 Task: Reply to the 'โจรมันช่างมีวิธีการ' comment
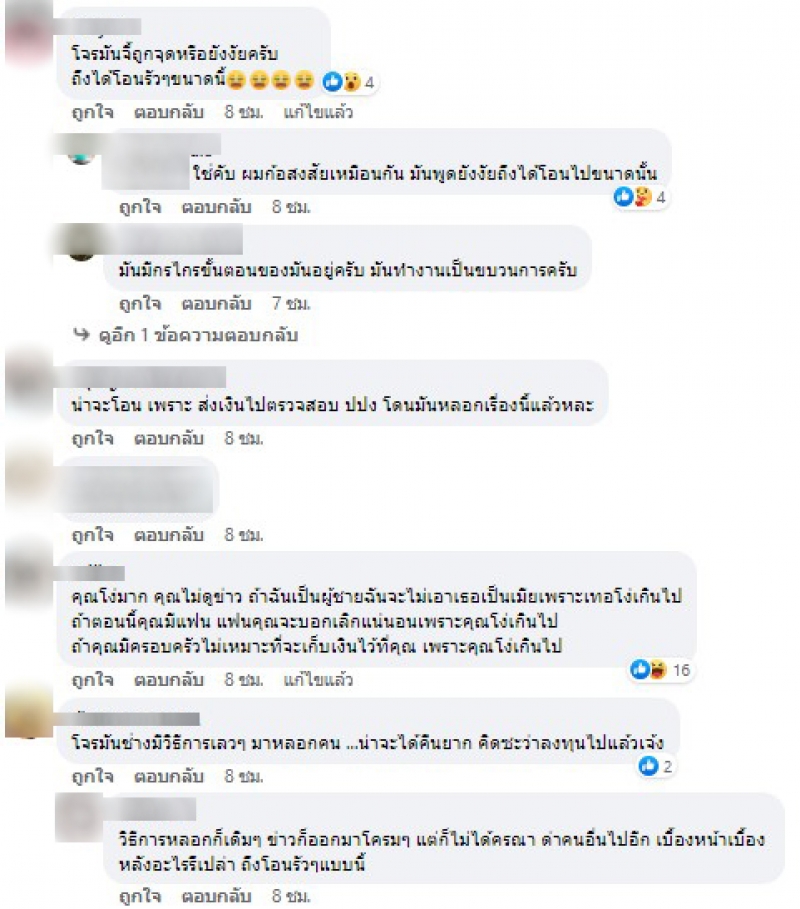tap(169, 776)
